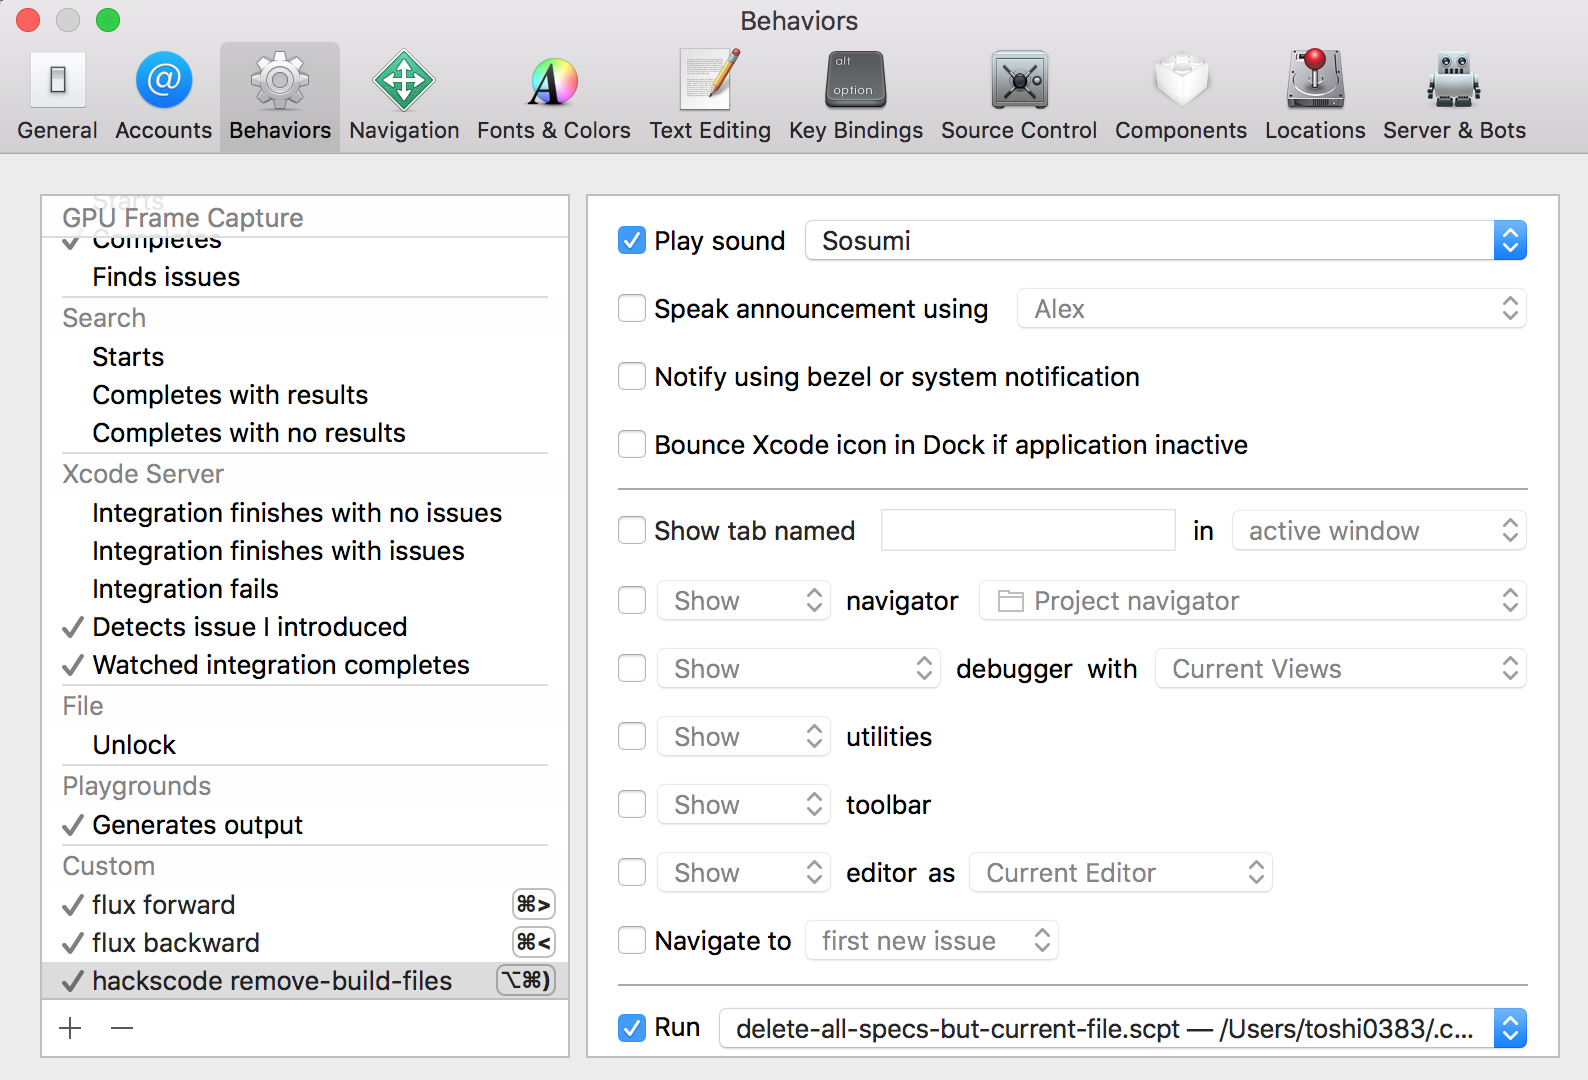Open the Accounts preferences icon
Image resolution: width=1588 pixels, height=1080 pixels.
pos(164,80)
